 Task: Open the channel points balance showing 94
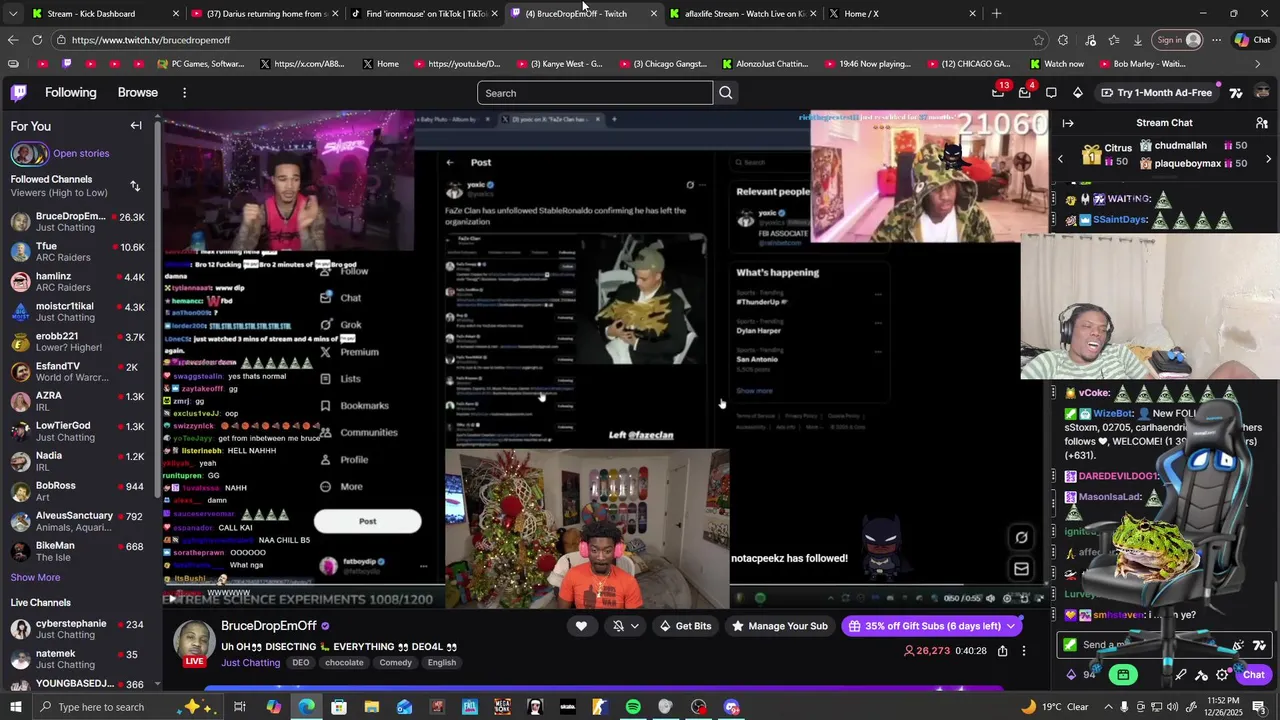pos(1082,675)
